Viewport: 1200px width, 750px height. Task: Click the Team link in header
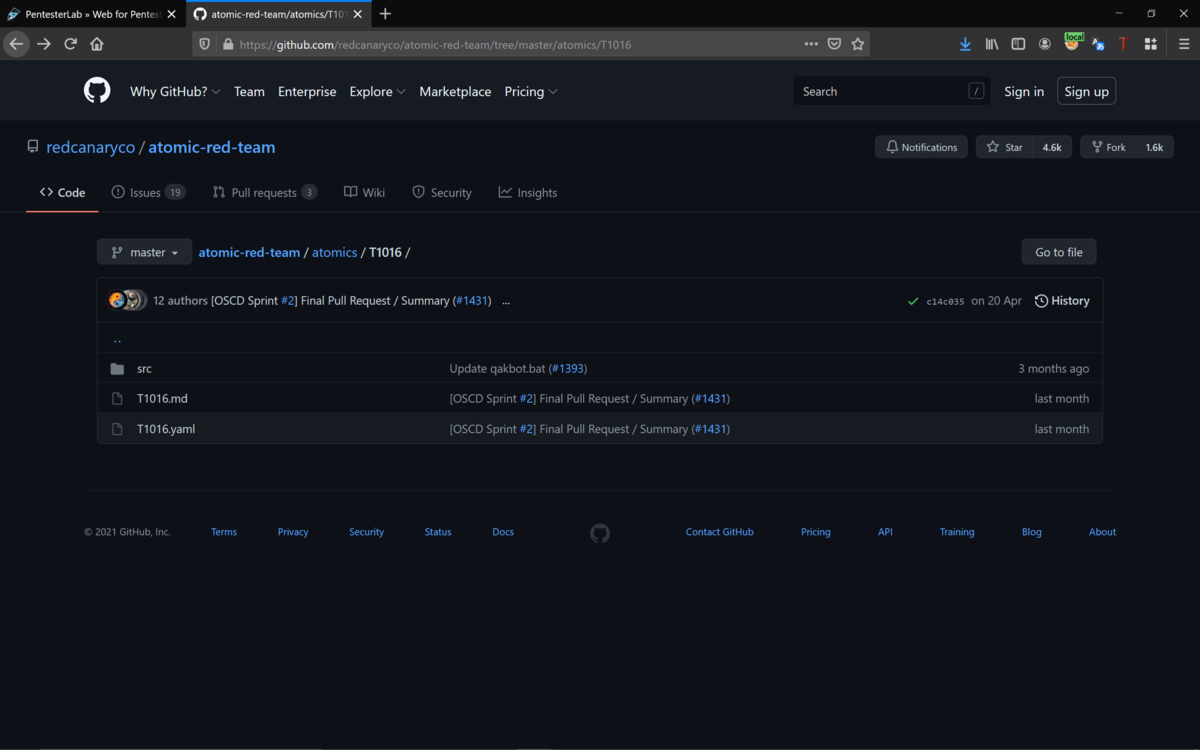(x=249, y=91)
